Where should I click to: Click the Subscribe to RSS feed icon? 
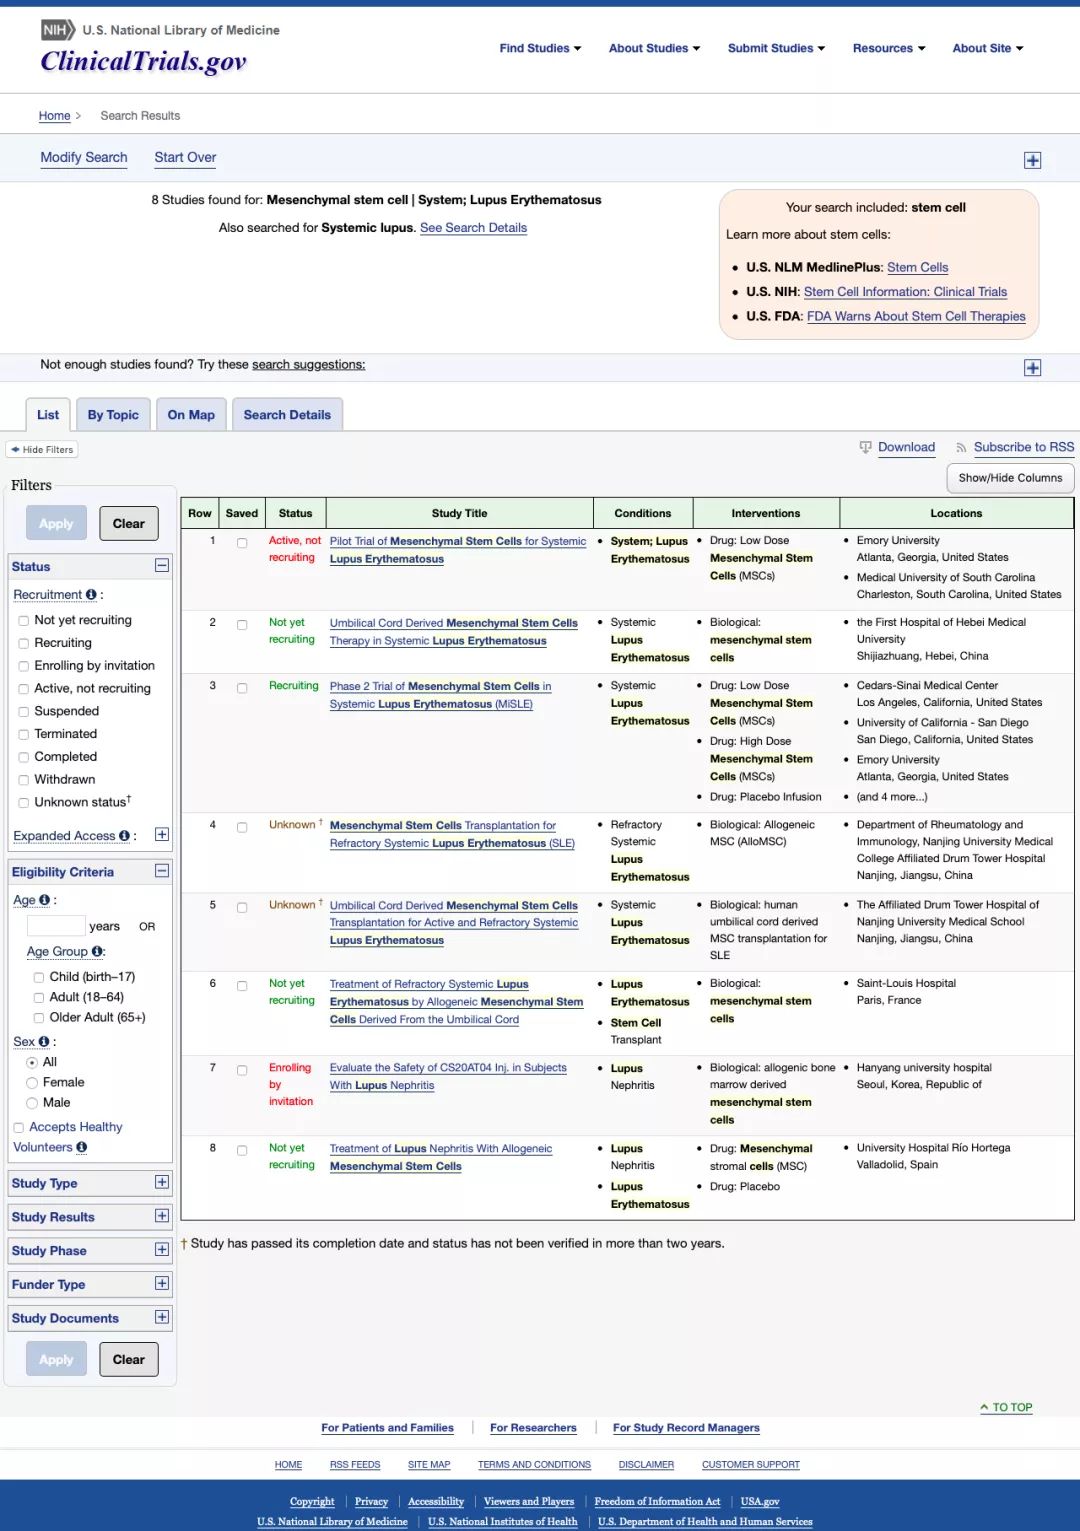tap(961, 448)
